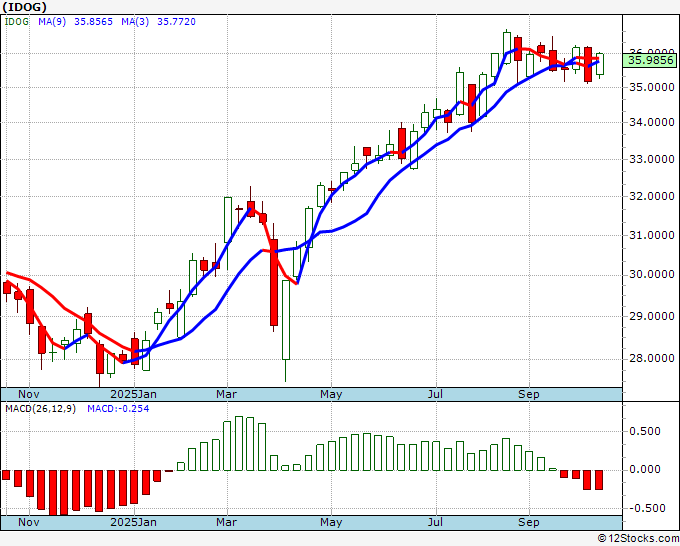680x546 pixels.
Task: Click the MA(3) legend label
Action: click(x=135, y=21)
